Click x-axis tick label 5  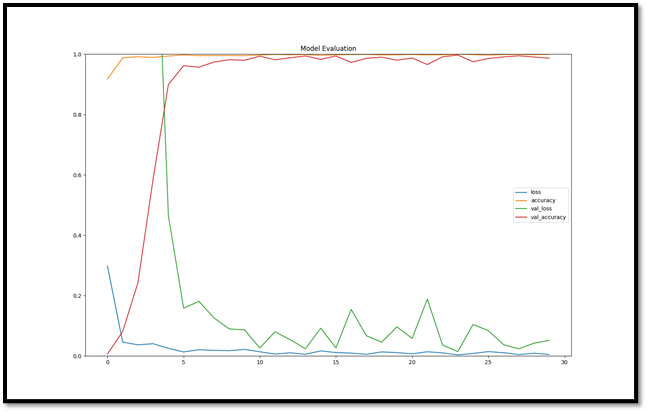click(x=184, y=363)
